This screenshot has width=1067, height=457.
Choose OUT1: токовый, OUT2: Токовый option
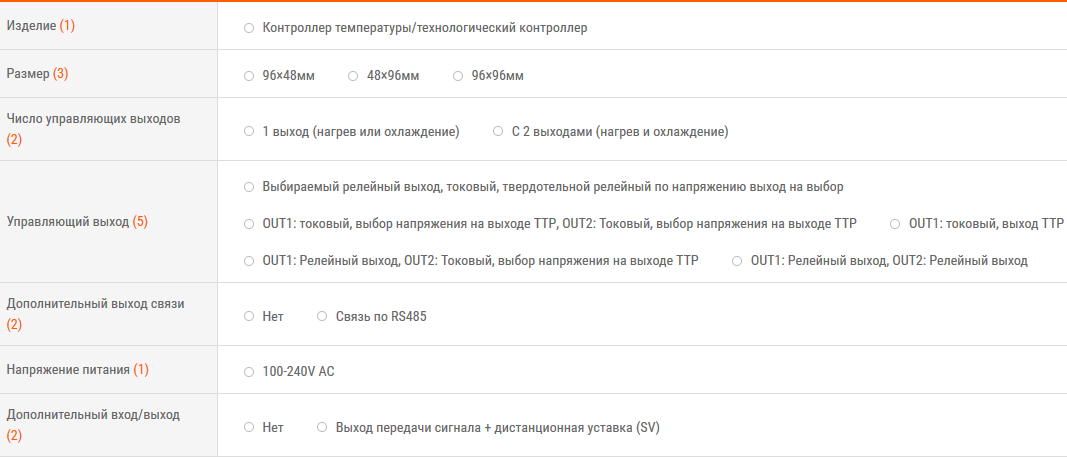click(249, 223)
